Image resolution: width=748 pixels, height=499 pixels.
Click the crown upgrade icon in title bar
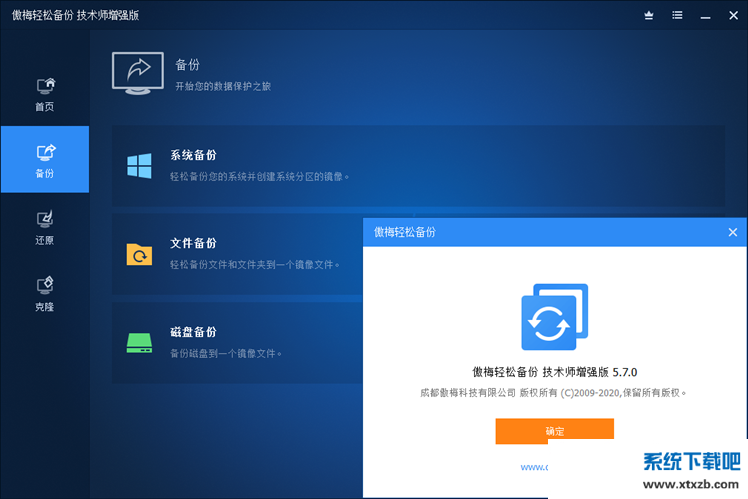[650, 15]
